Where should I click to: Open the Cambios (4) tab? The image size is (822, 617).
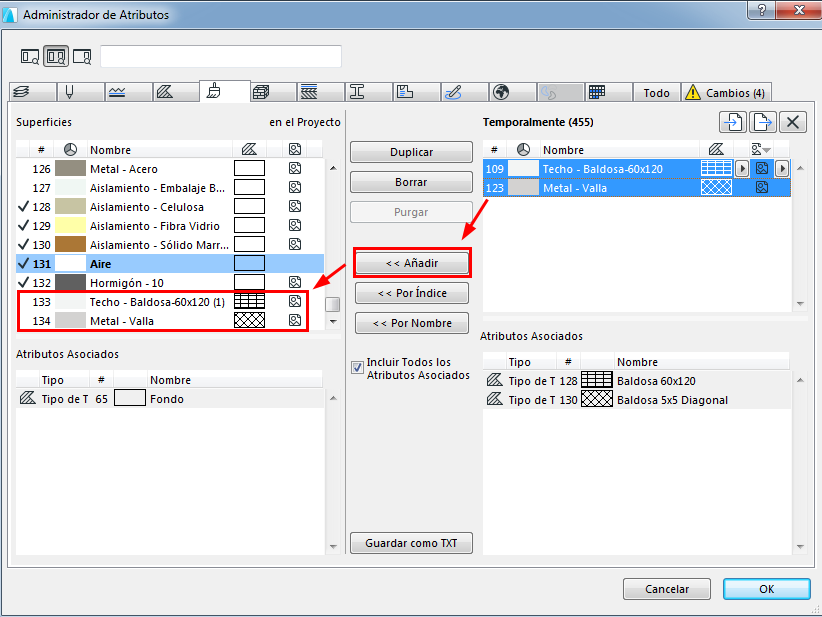(x=726, y=93)
